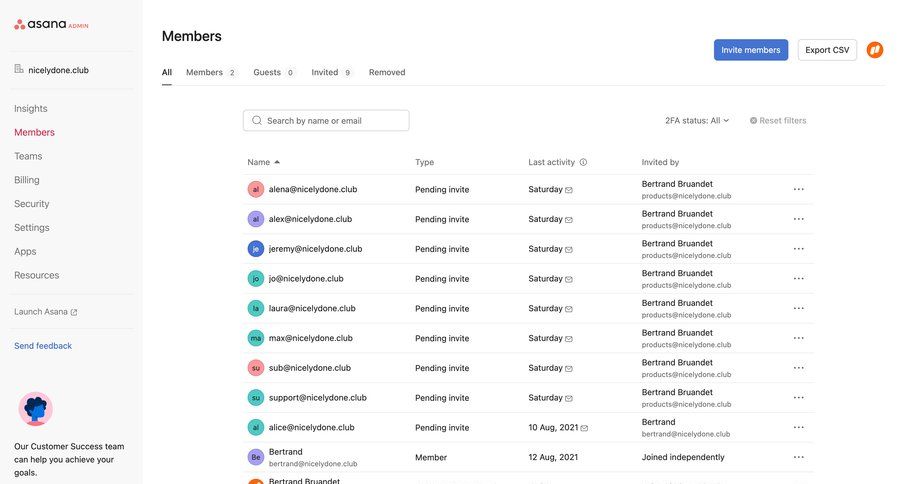Open more actions for sub@nicelydone.club

[x=798, y=368]
